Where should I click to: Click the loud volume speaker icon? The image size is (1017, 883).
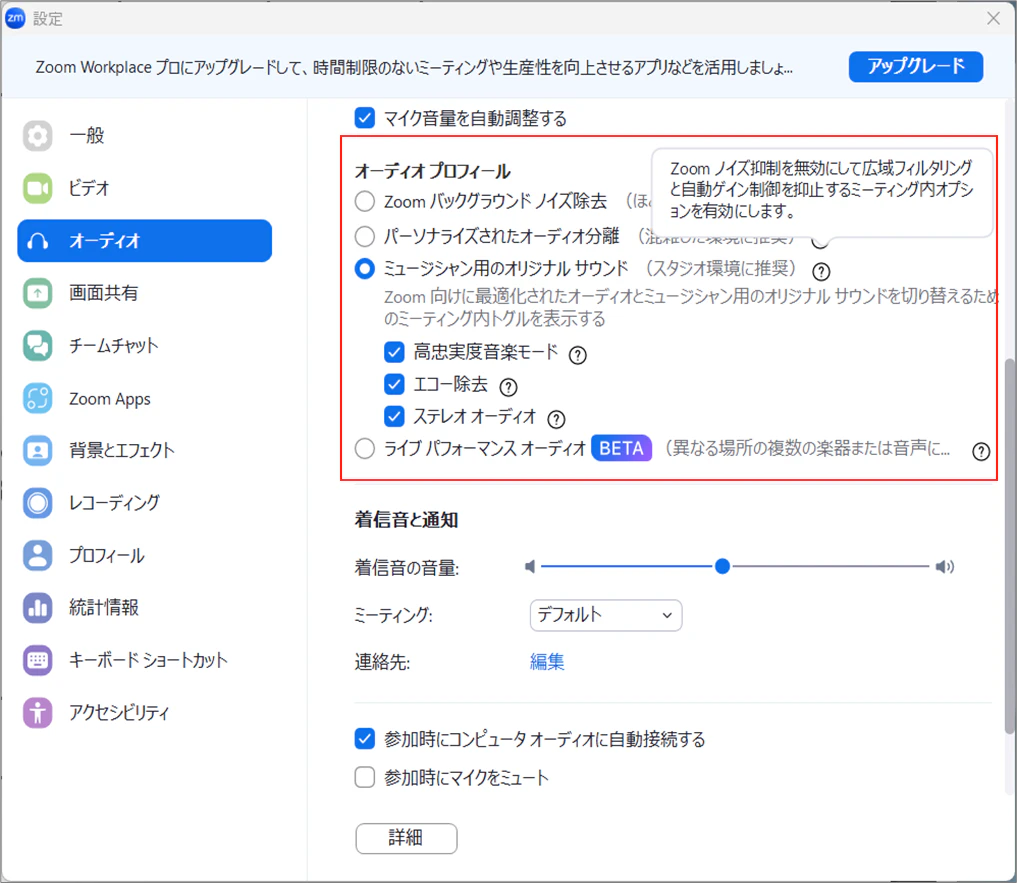point(945,567)
